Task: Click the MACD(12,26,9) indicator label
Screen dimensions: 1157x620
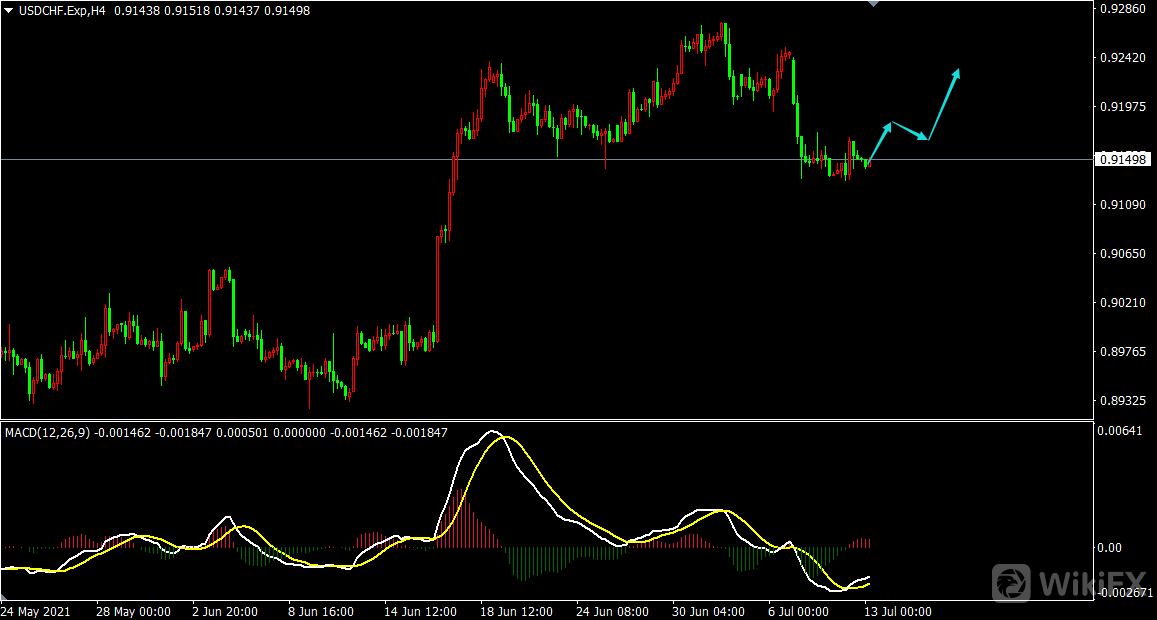Action: (48, 433)
